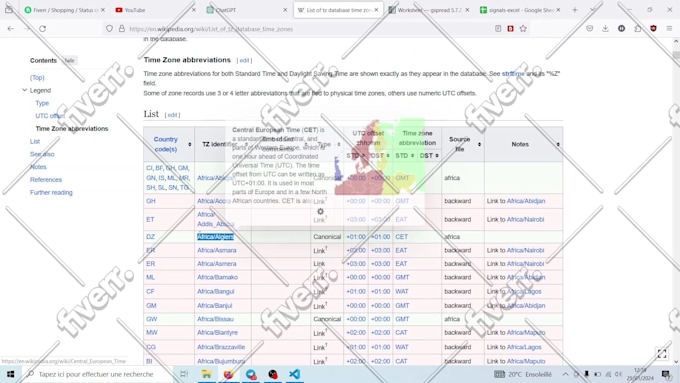The width and height of the screenshot is (680, 383).
Task: Open the strftime link
Action: (513, 74)
